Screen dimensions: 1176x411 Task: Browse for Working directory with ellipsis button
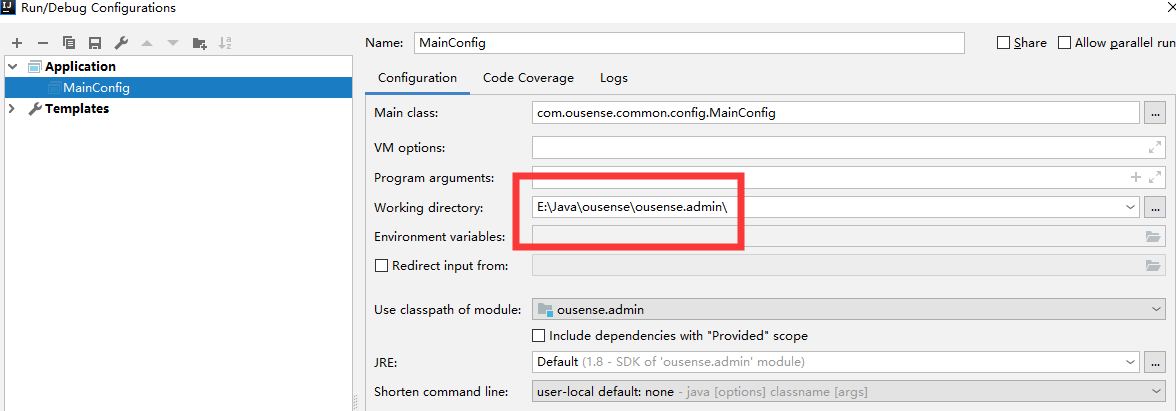coord(1155,208)
